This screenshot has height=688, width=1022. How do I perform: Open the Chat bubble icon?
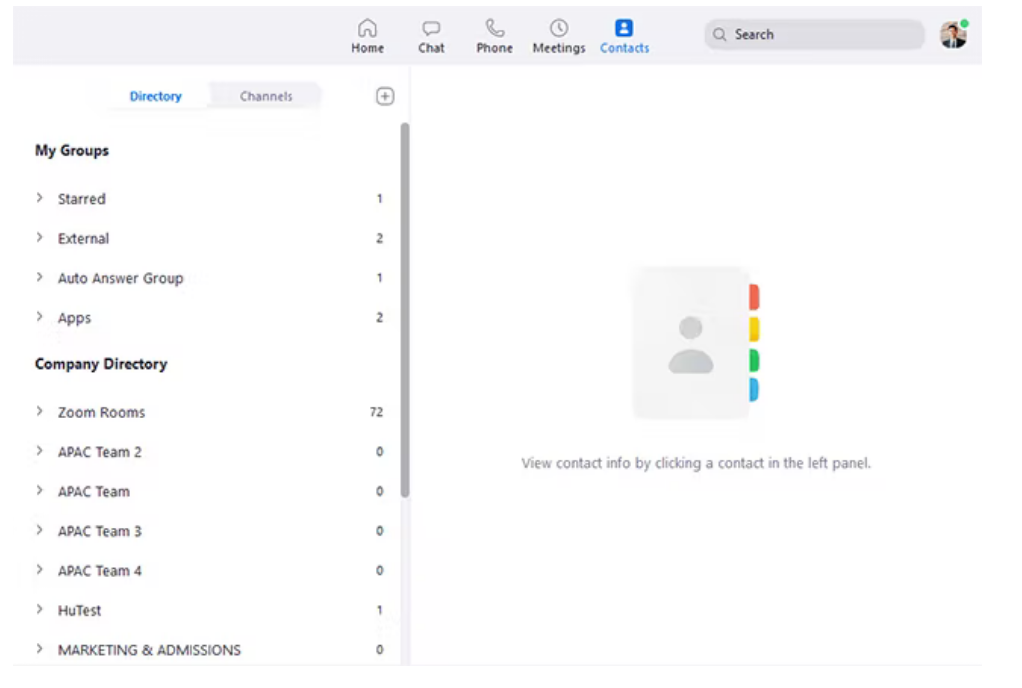(431, 29)
